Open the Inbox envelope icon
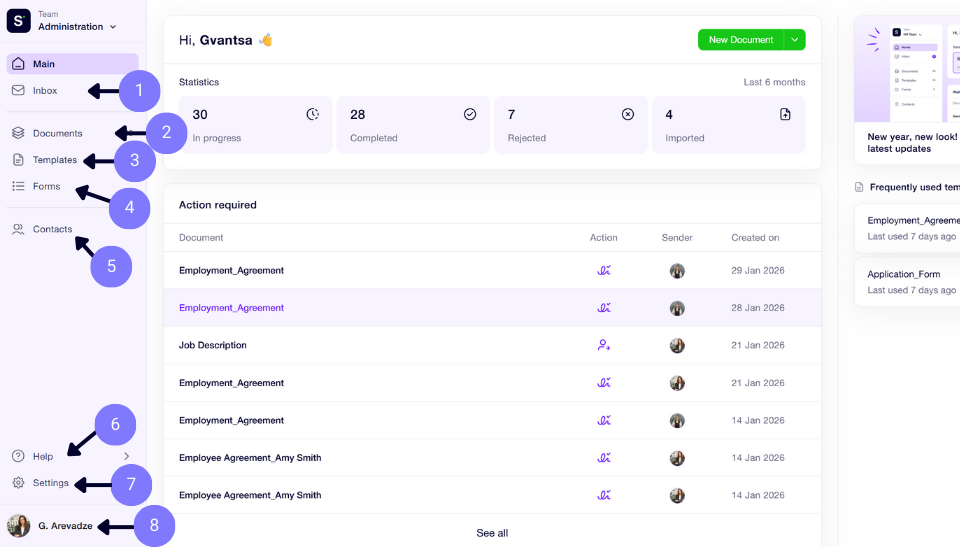Screen dimensions: 960x547 tap(18, 91)
